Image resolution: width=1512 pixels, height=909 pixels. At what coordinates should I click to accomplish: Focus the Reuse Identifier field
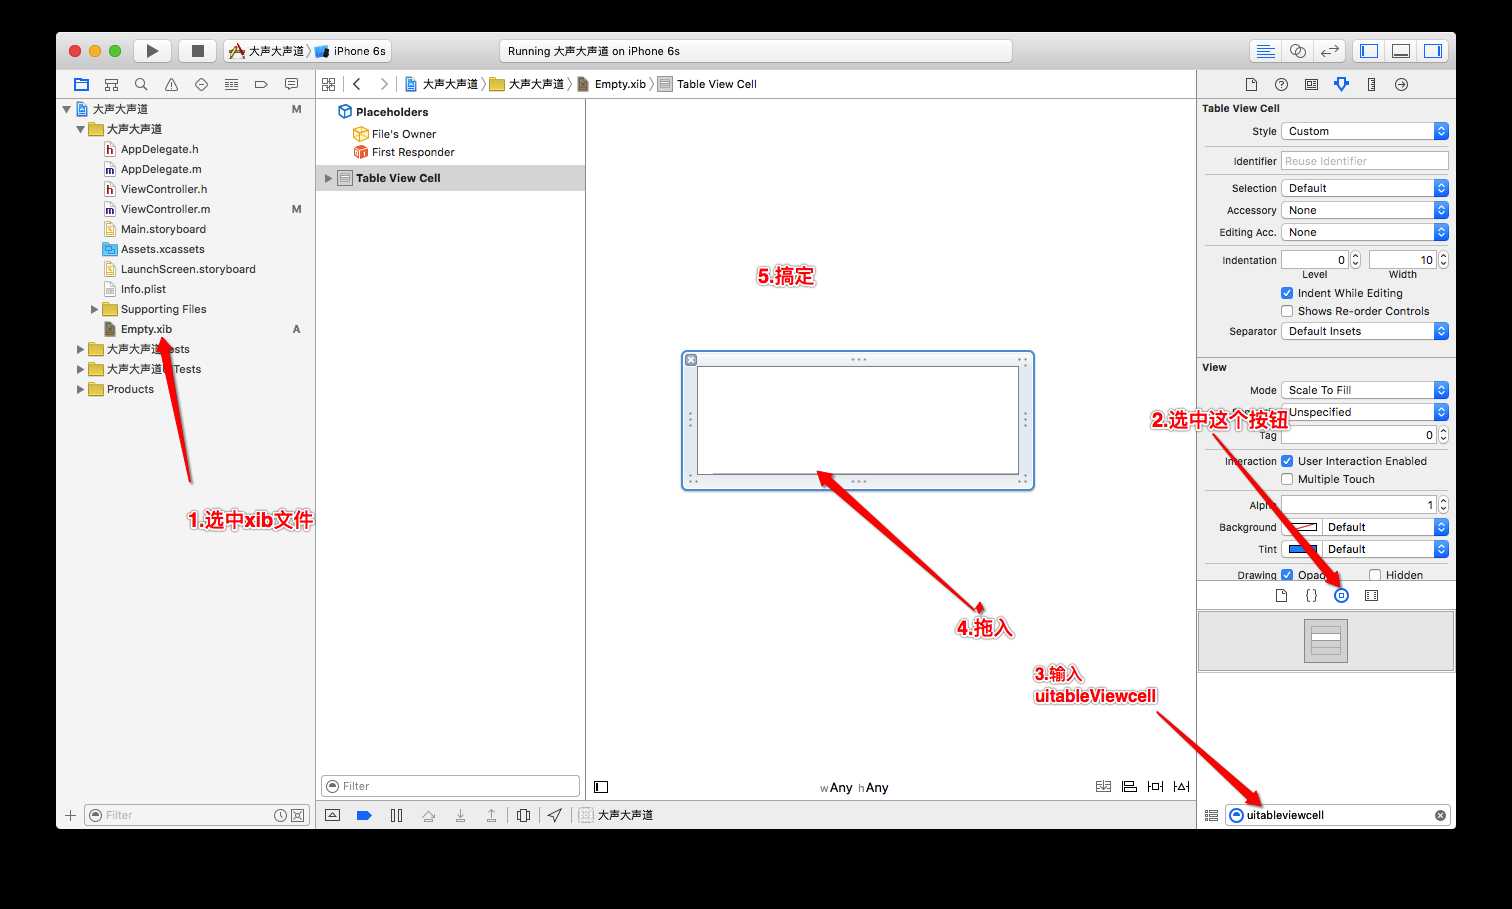tap(1365, 161)
